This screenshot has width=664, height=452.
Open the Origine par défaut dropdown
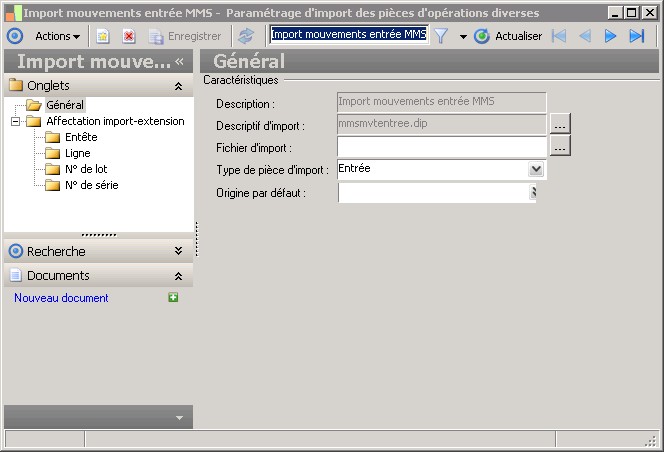tap(533, 192)
